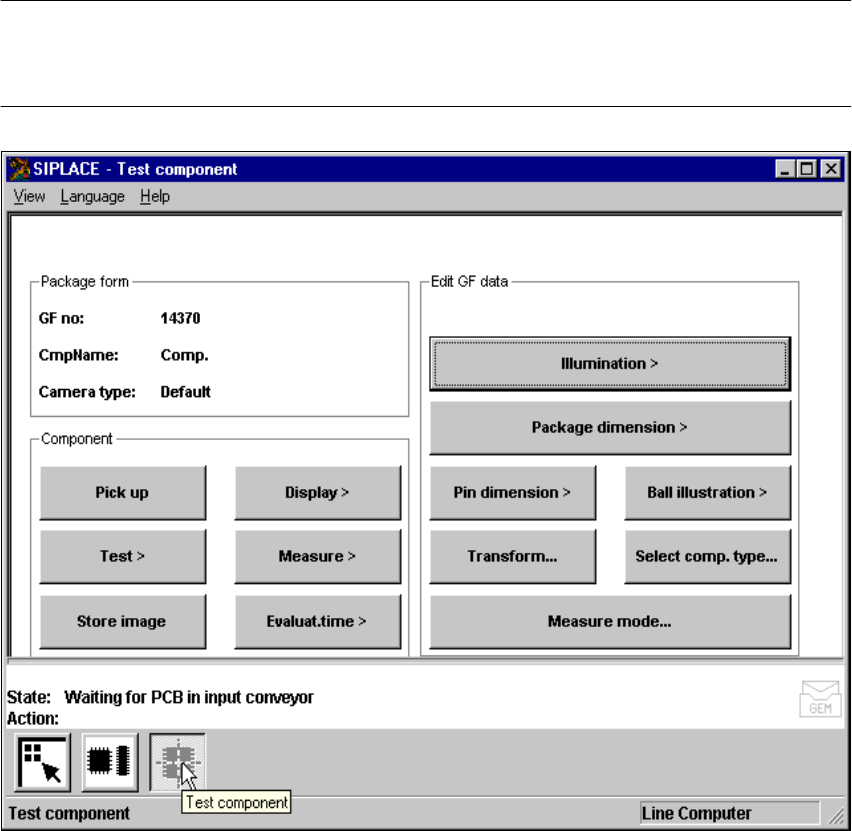
Task: Open the Measure mode... dialog
Action: (610, 621)
